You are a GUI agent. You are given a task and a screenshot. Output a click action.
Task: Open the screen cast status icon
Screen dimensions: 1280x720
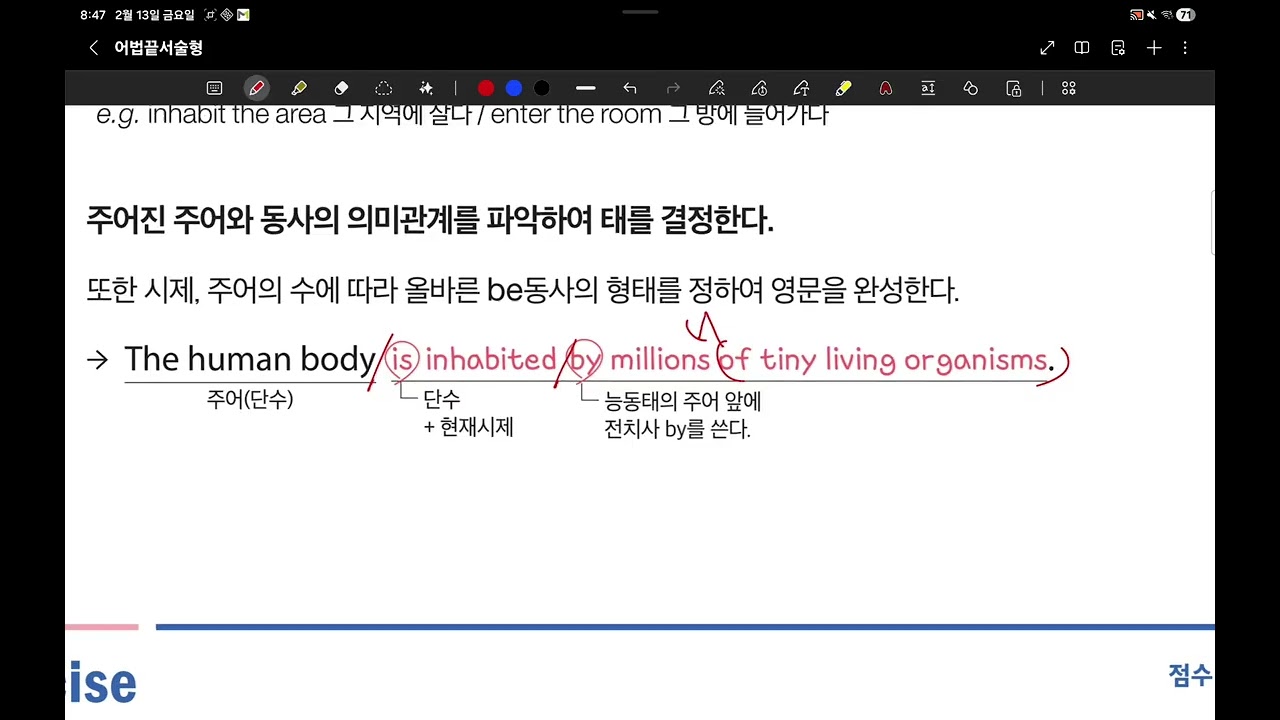tap(1136, 15)
